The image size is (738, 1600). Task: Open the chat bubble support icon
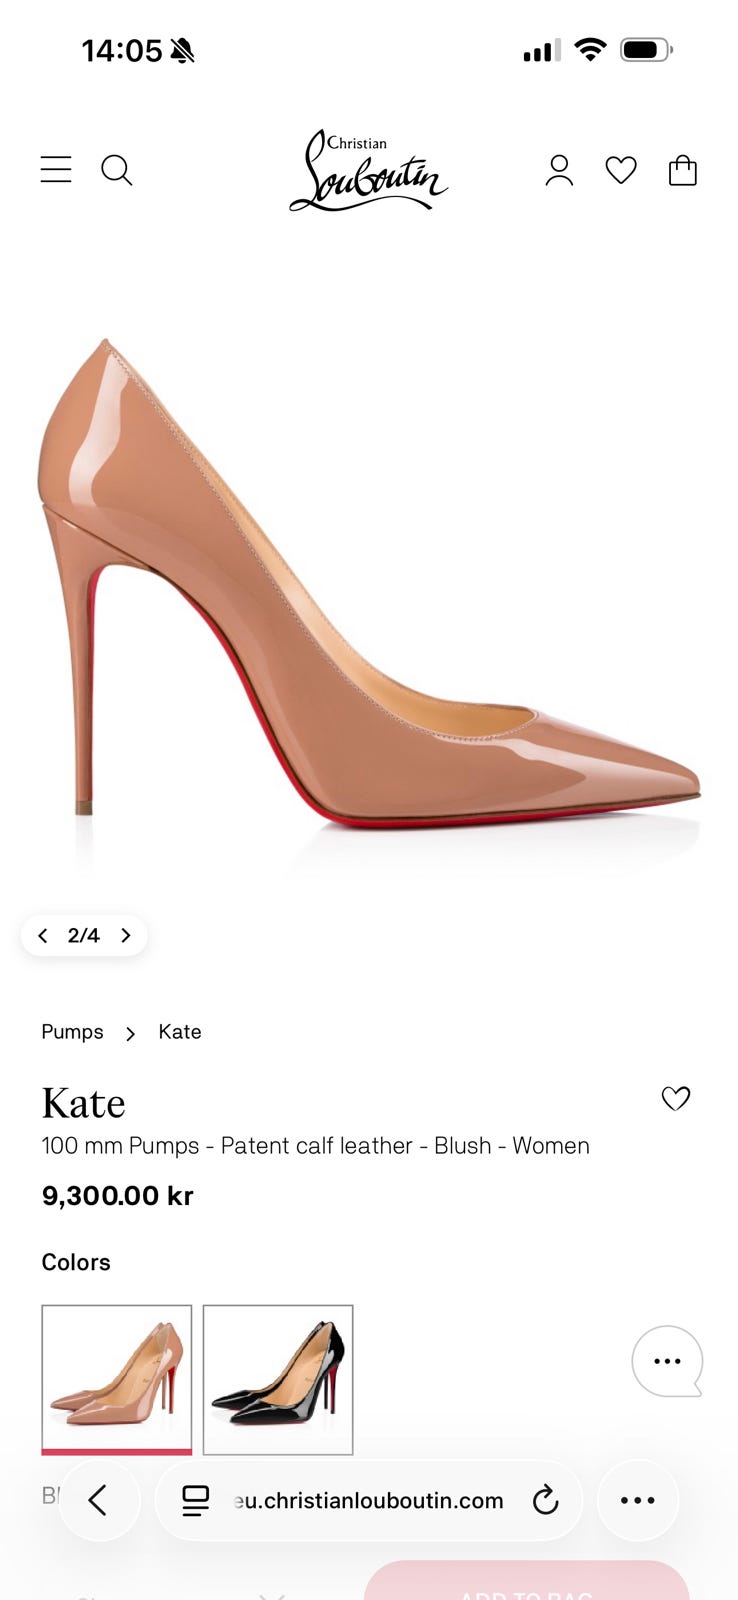pos(668,1361)
